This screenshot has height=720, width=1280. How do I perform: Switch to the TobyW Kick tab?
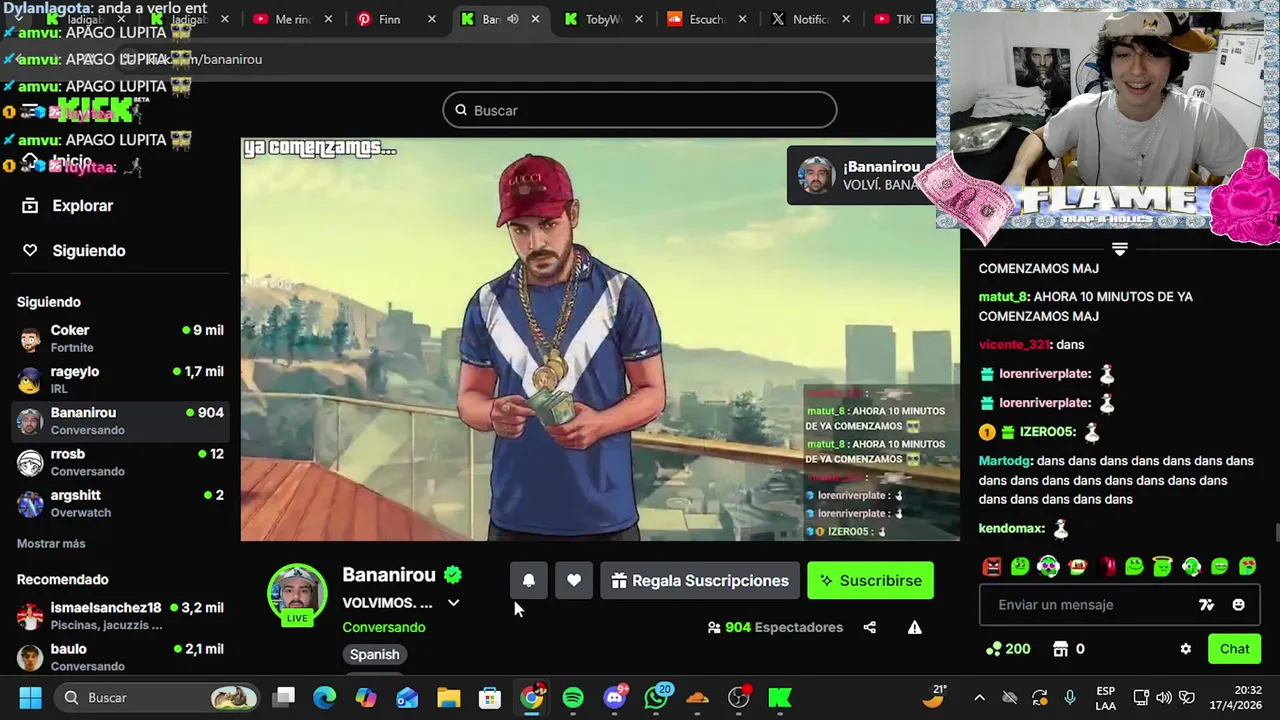pos(603,19)
